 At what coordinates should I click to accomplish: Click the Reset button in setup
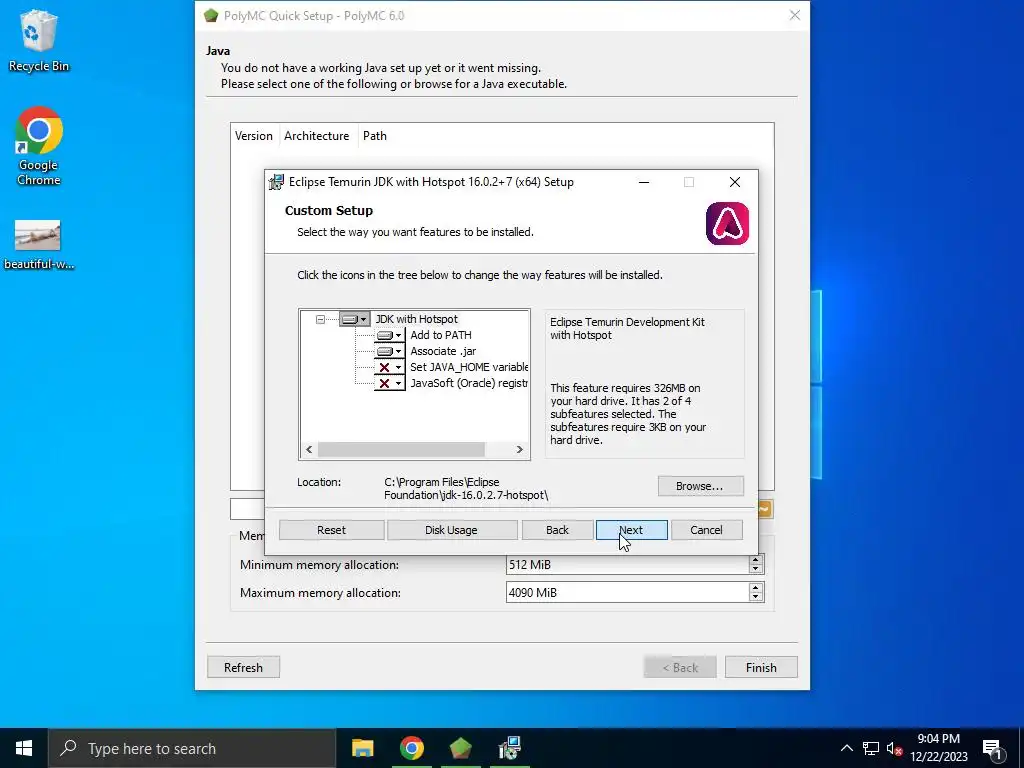pos(332,530)
